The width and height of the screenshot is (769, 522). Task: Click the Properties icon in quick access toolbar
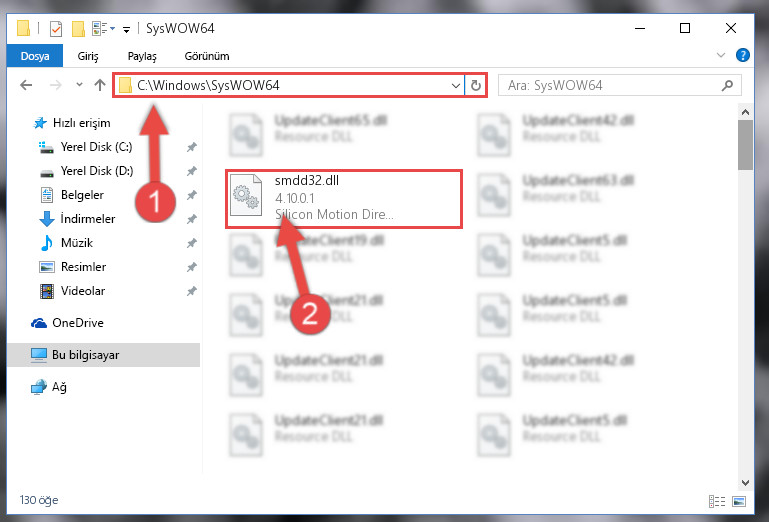(x=56, y=29)
